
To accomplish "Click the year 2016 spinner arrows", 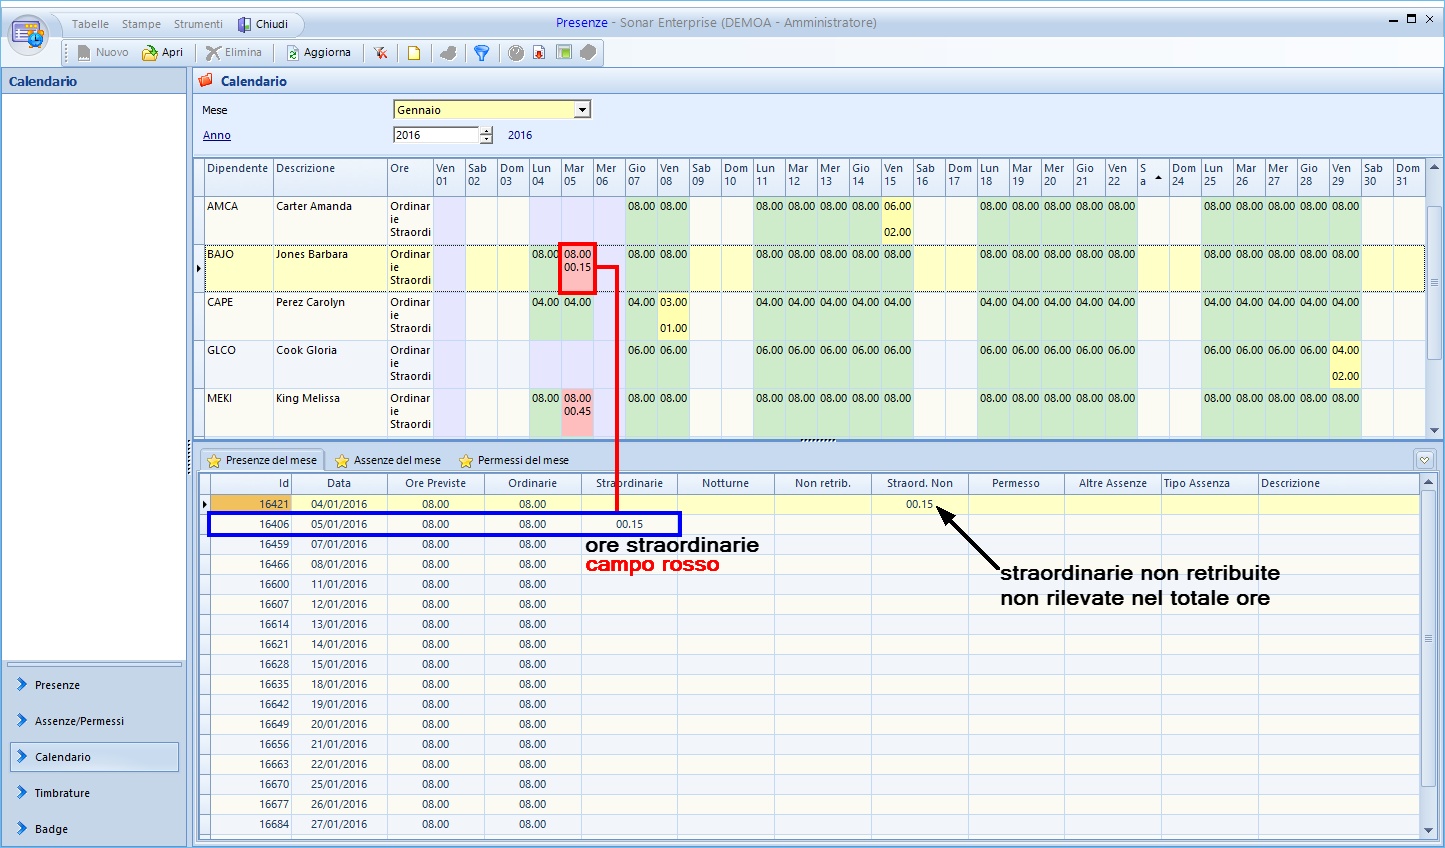I will (x=486, y=135).
